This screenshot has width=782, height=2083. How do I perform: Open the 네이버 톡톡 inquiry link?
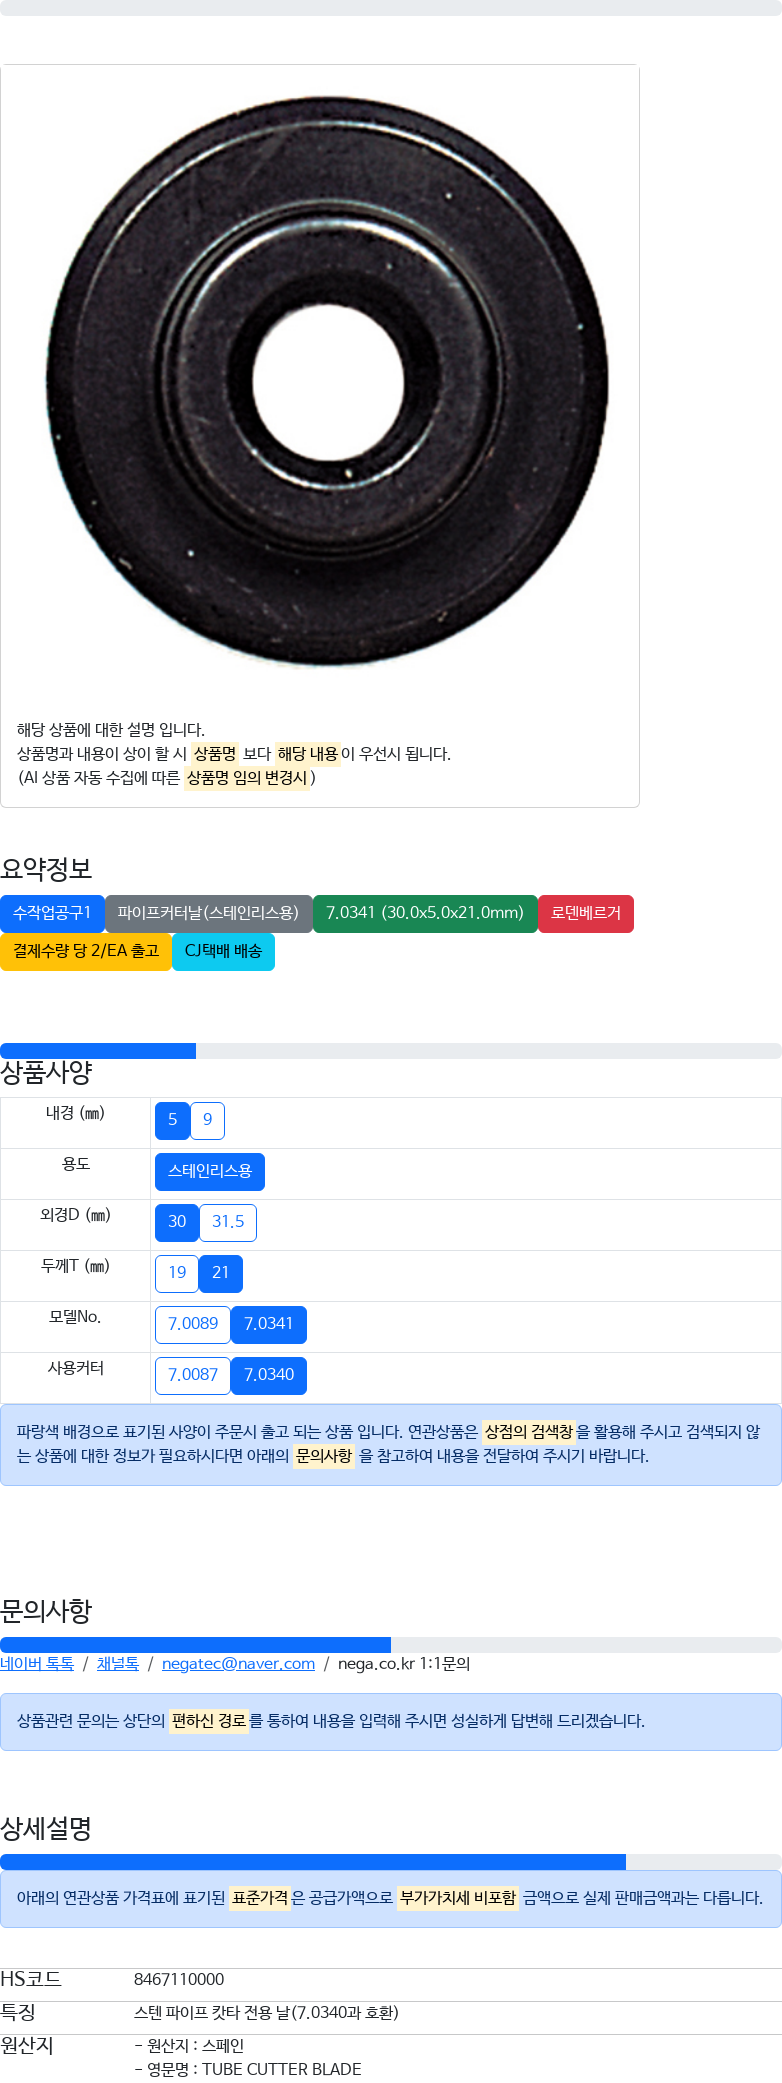pos(37,1664)
